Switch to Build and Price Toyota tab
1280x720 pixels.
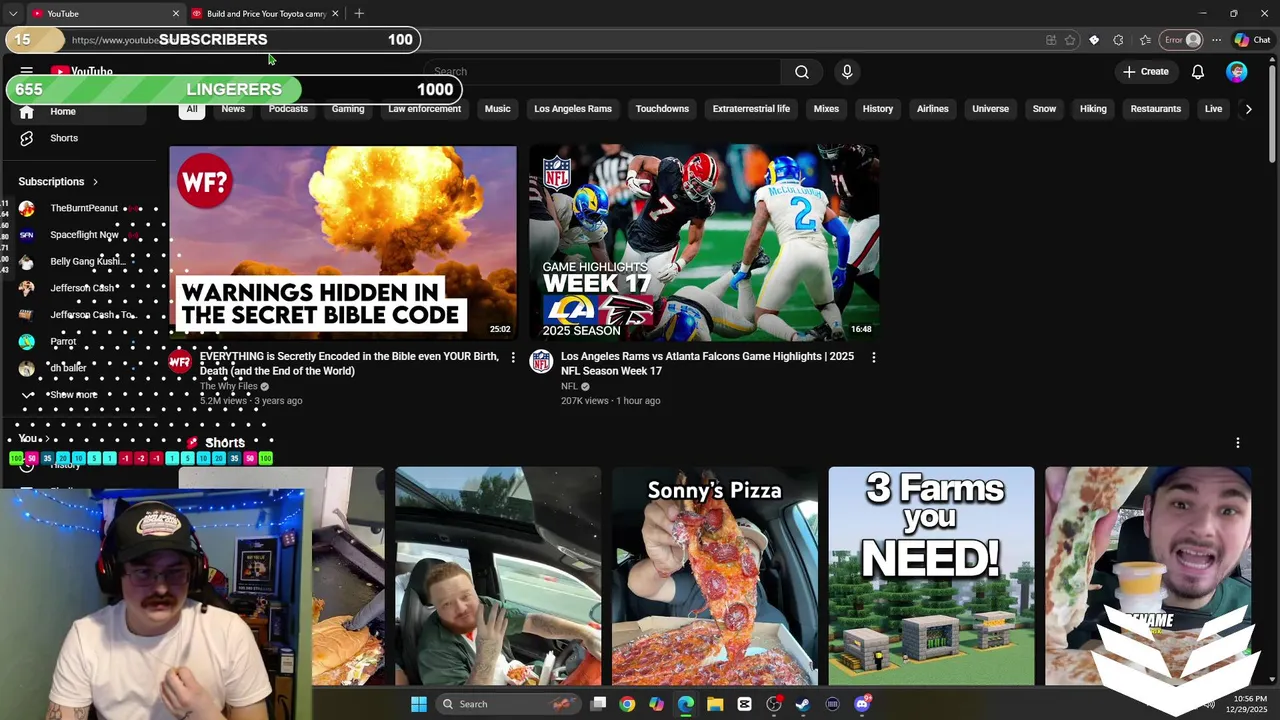266,13
